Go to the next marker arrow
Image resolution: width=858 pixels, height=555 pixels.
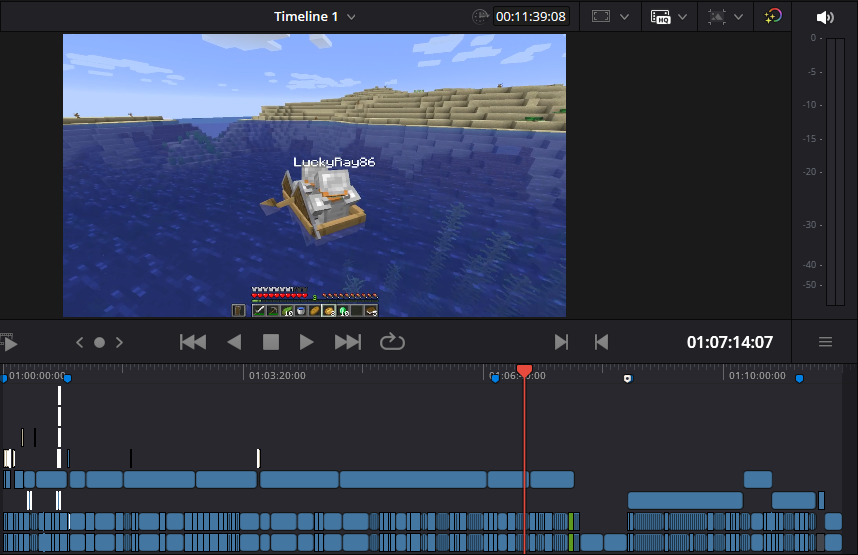(119, 343)
